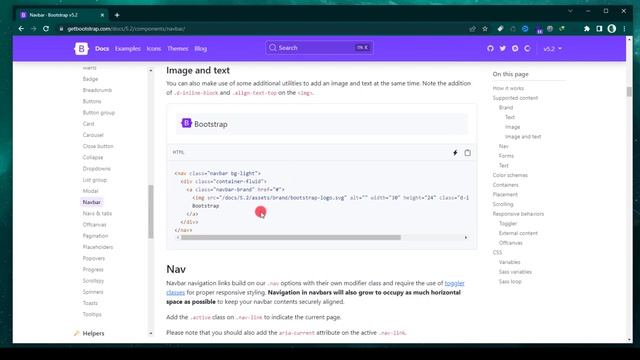Open Progress in the sidebar

[93, 269]
